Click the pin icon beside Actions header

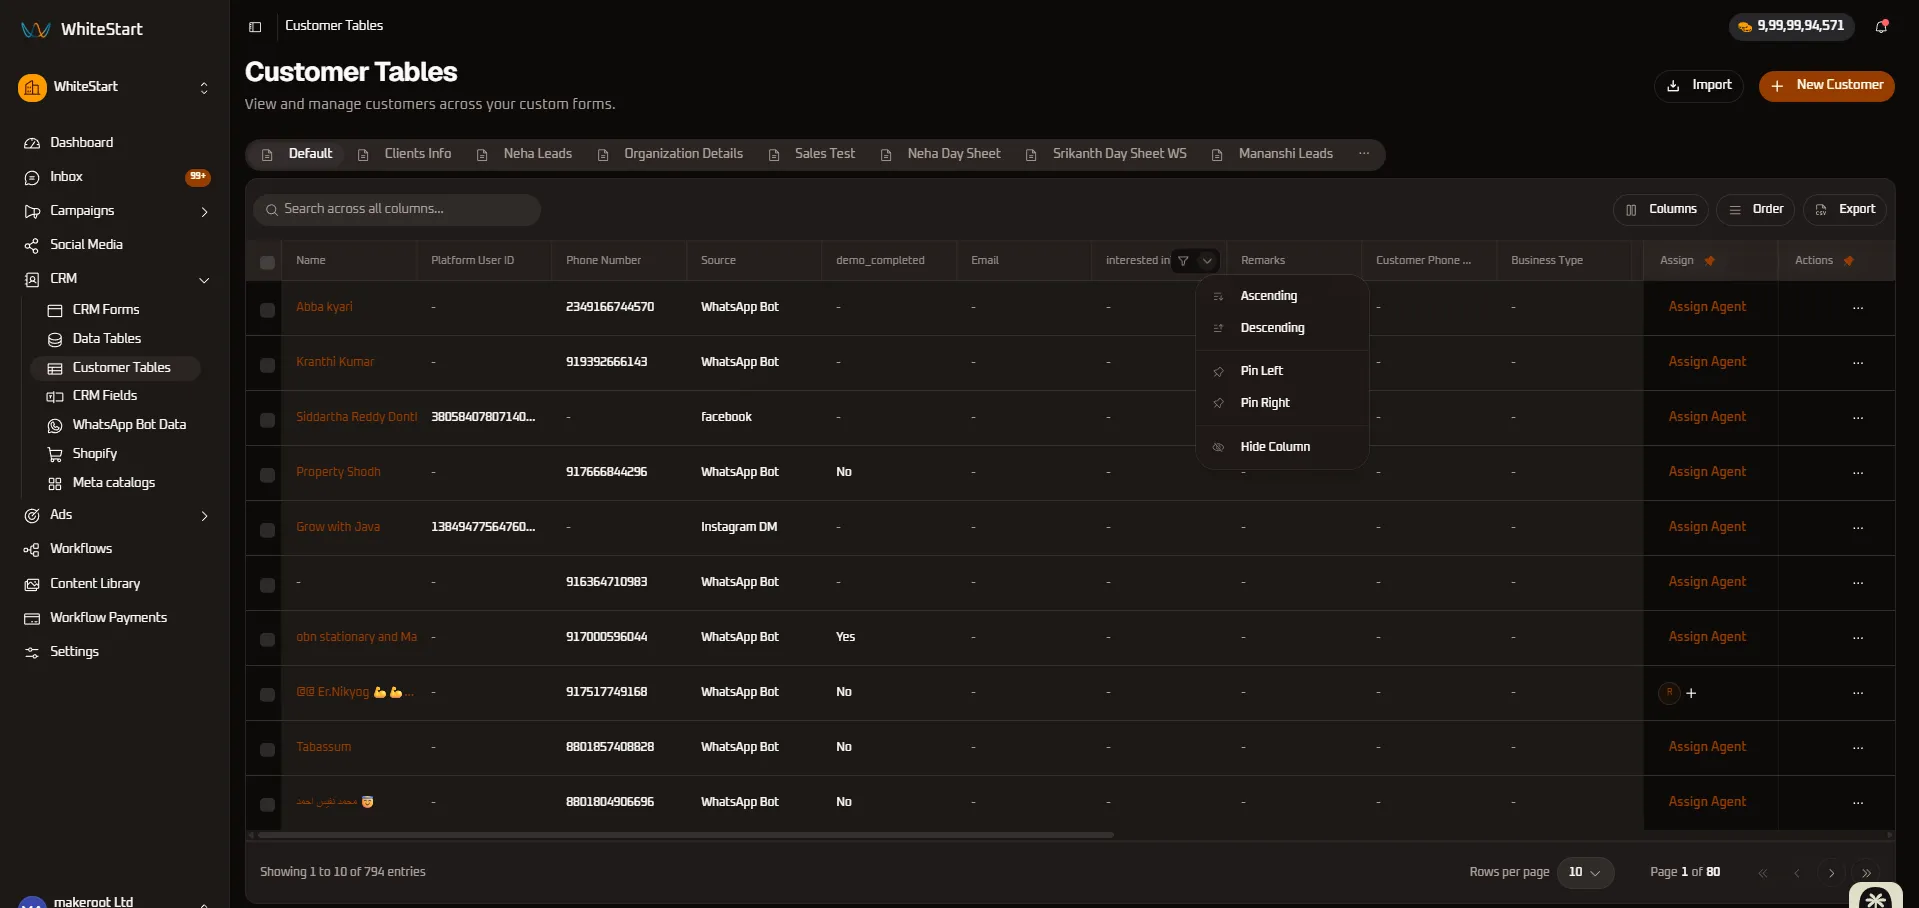[1849, 261]
